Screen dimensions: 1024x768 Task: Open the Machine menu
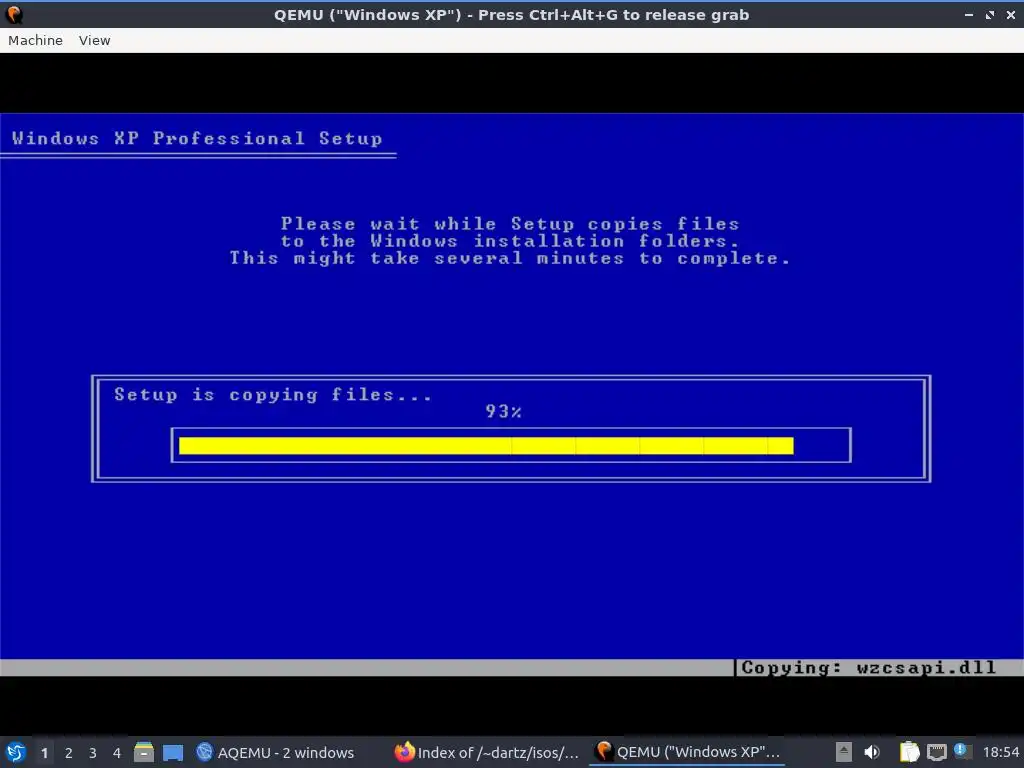coord(35,40)
